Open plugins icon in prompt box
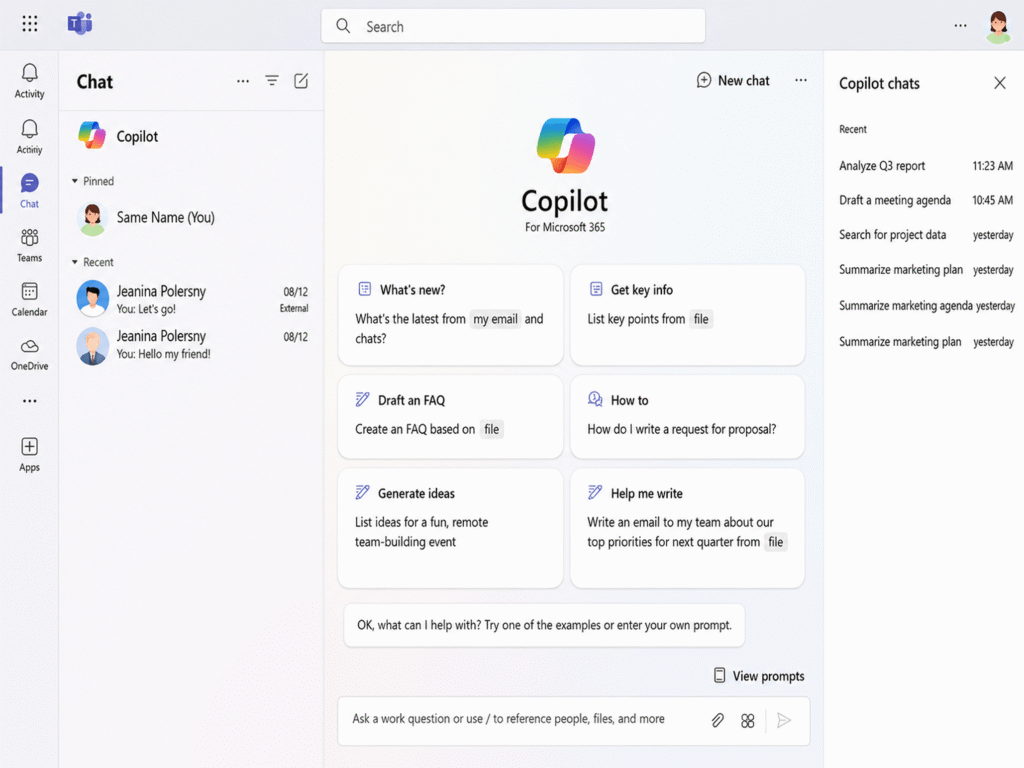The height and width of the screenshot is (768, 1024). tap(748, 720)
